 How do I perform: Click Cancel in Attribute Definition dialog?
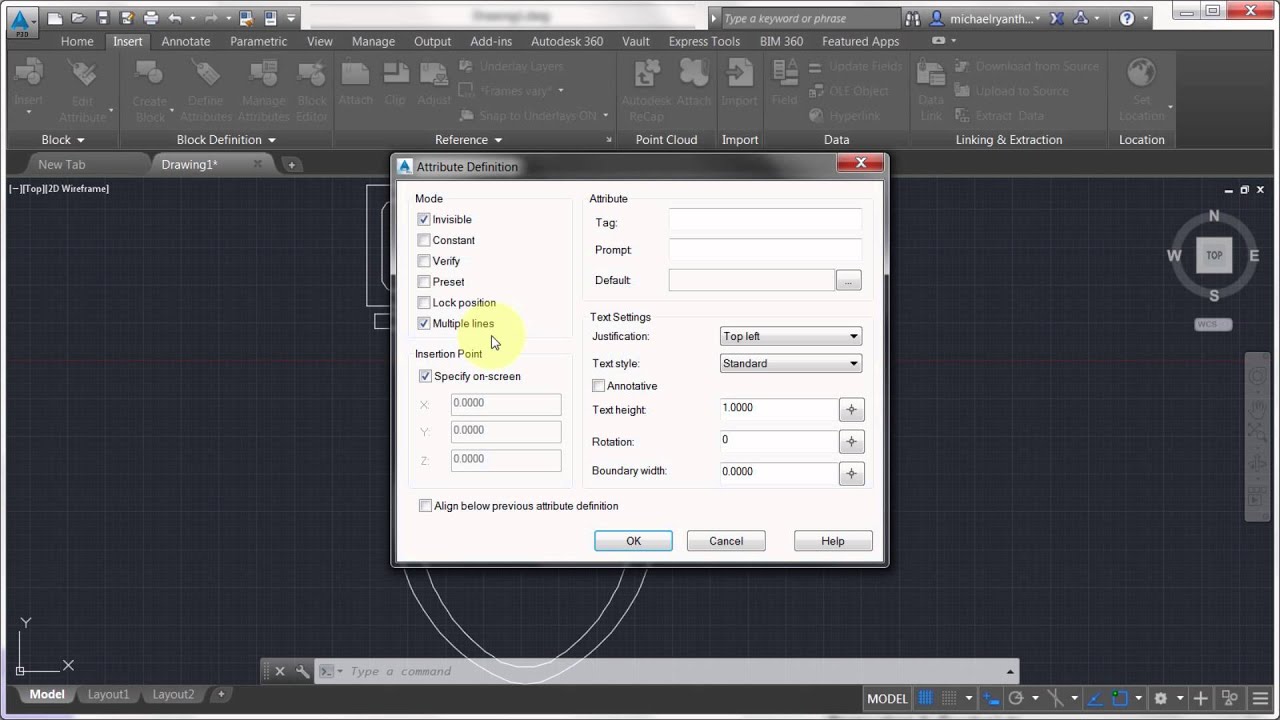point(726,541)
